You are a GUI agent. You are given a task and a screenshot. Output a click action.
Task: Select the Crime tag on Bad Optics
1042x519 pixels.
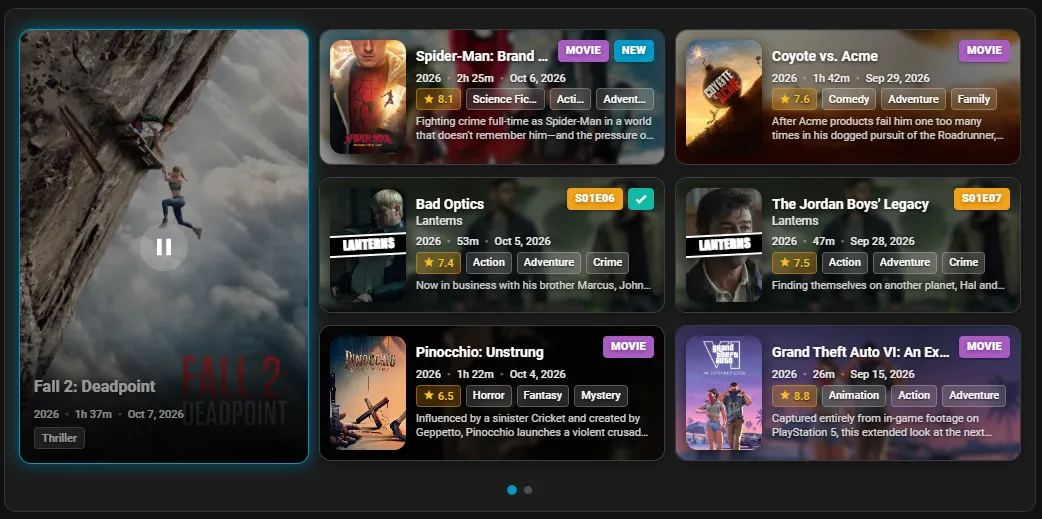607,262
